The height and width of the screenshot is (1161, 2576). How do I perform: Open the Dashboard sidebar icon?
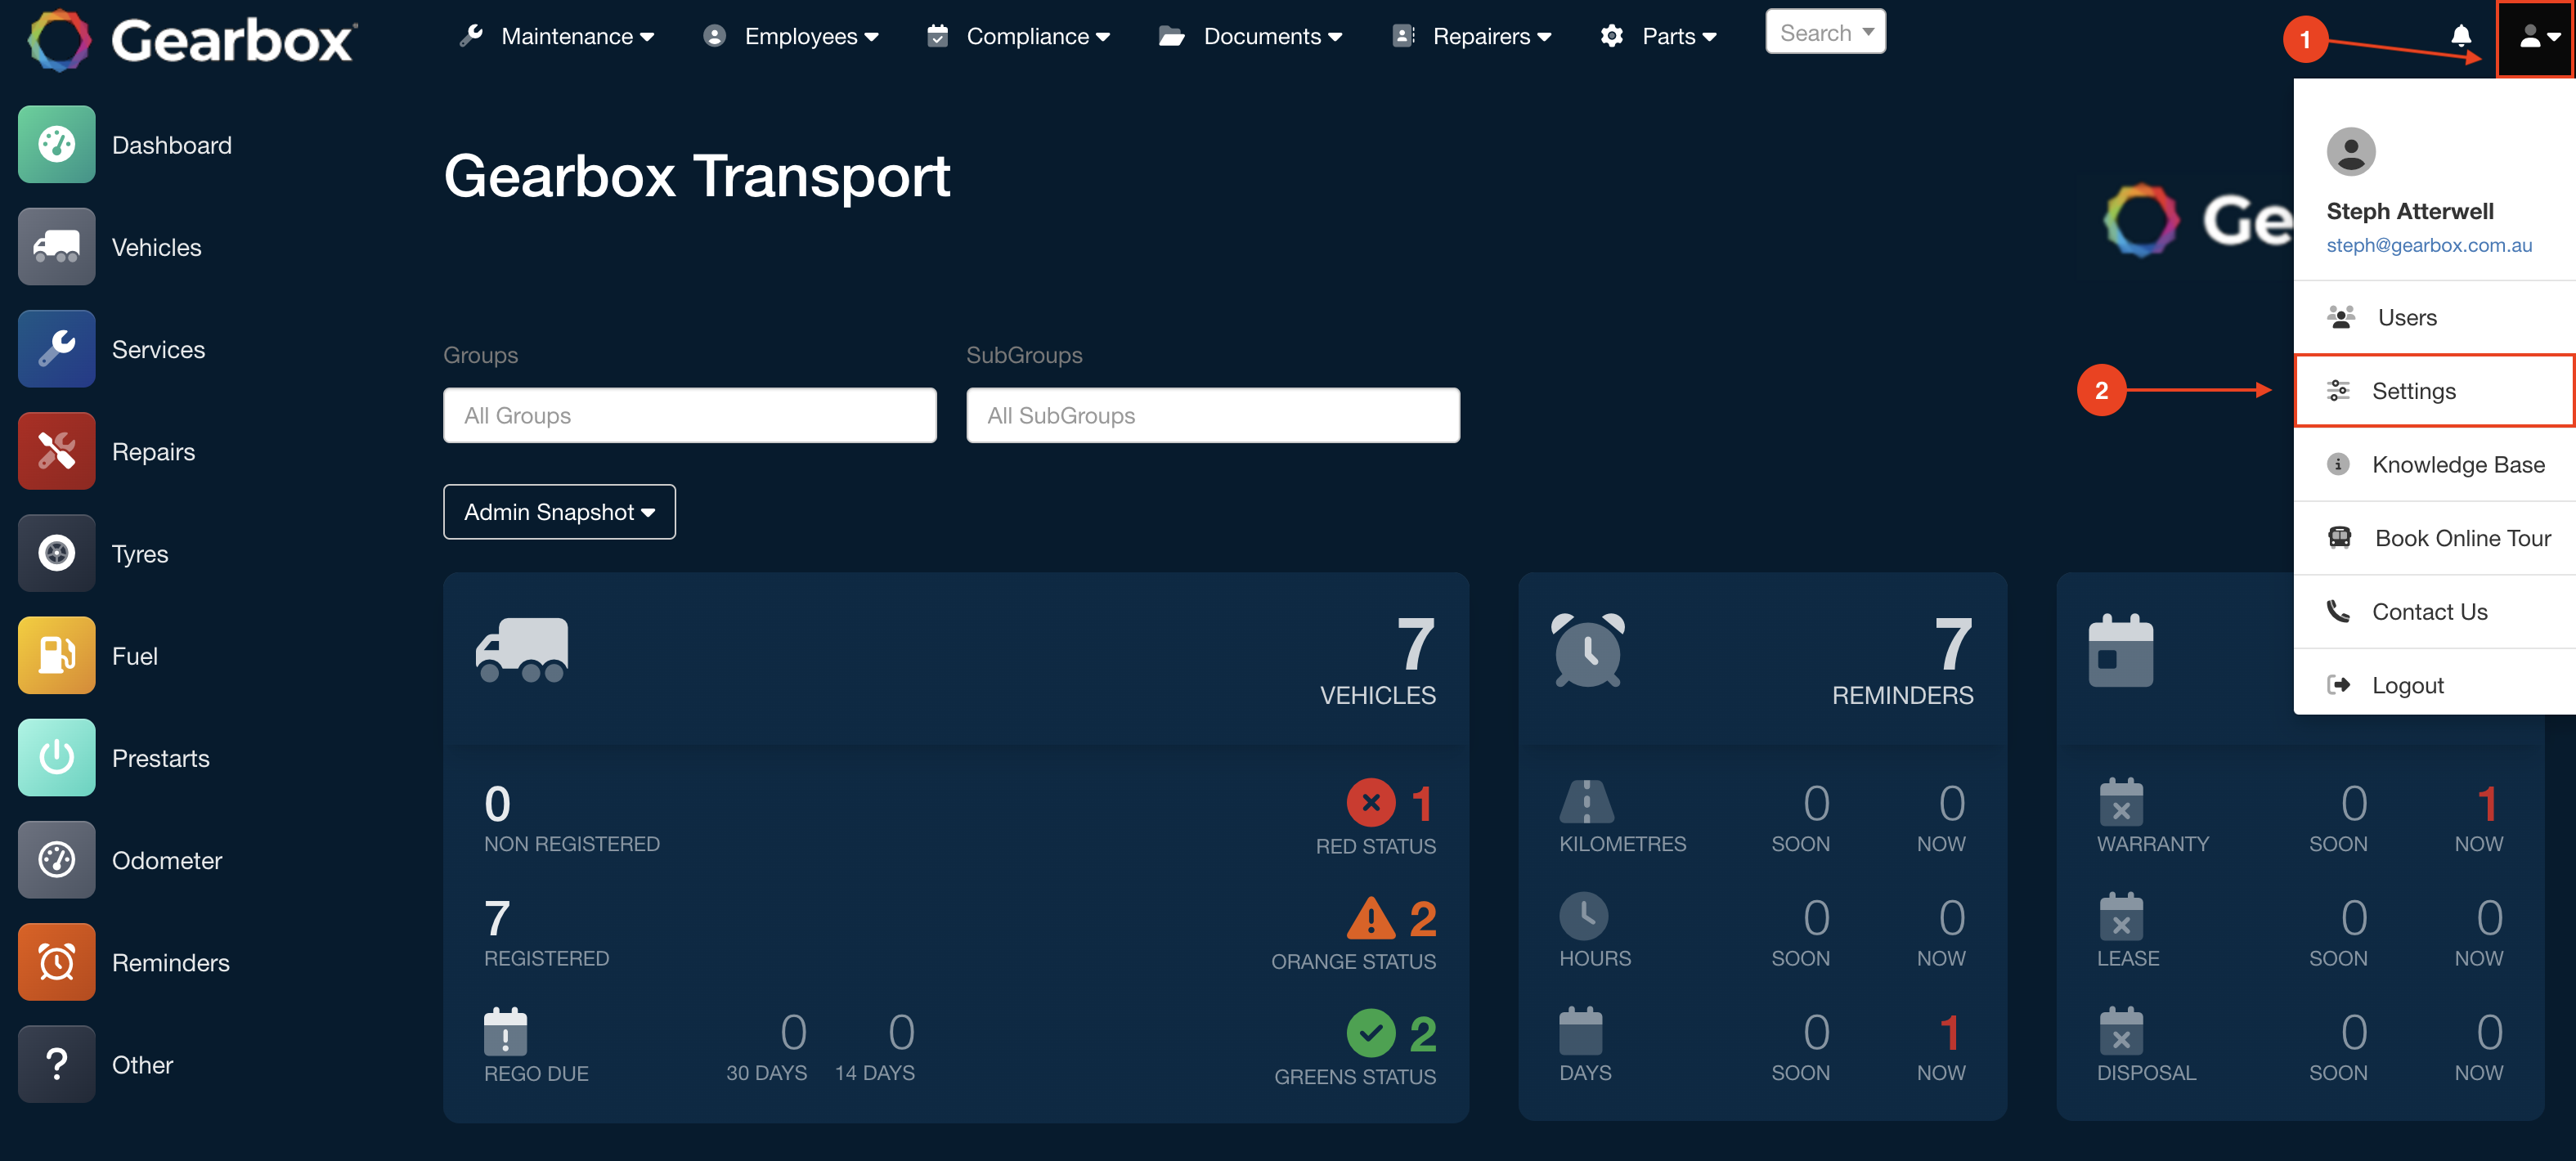coord(57,144)
